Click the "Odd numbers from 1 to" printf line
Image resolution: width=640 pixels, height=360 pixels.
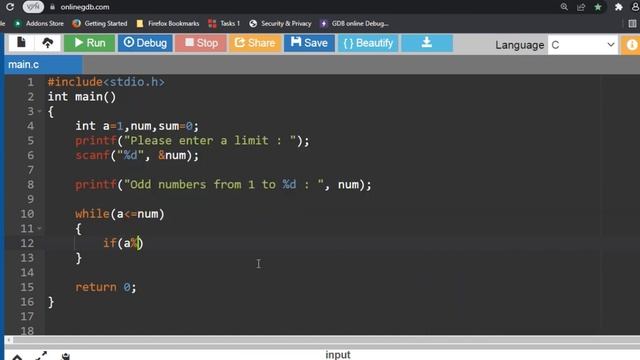click(x=223, y=185)
